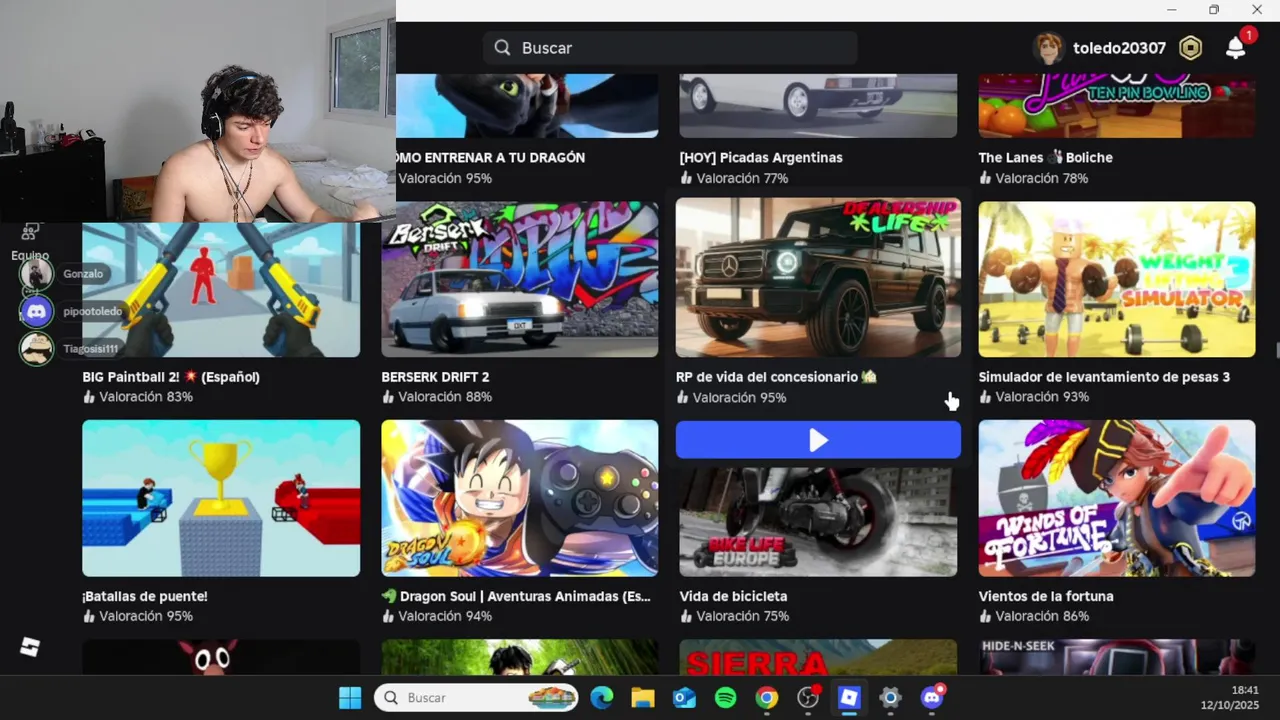The width and height of the screenshot is (1280, 720).
Task: Open the Windows Start menu
Action: (x=350, y=697)
